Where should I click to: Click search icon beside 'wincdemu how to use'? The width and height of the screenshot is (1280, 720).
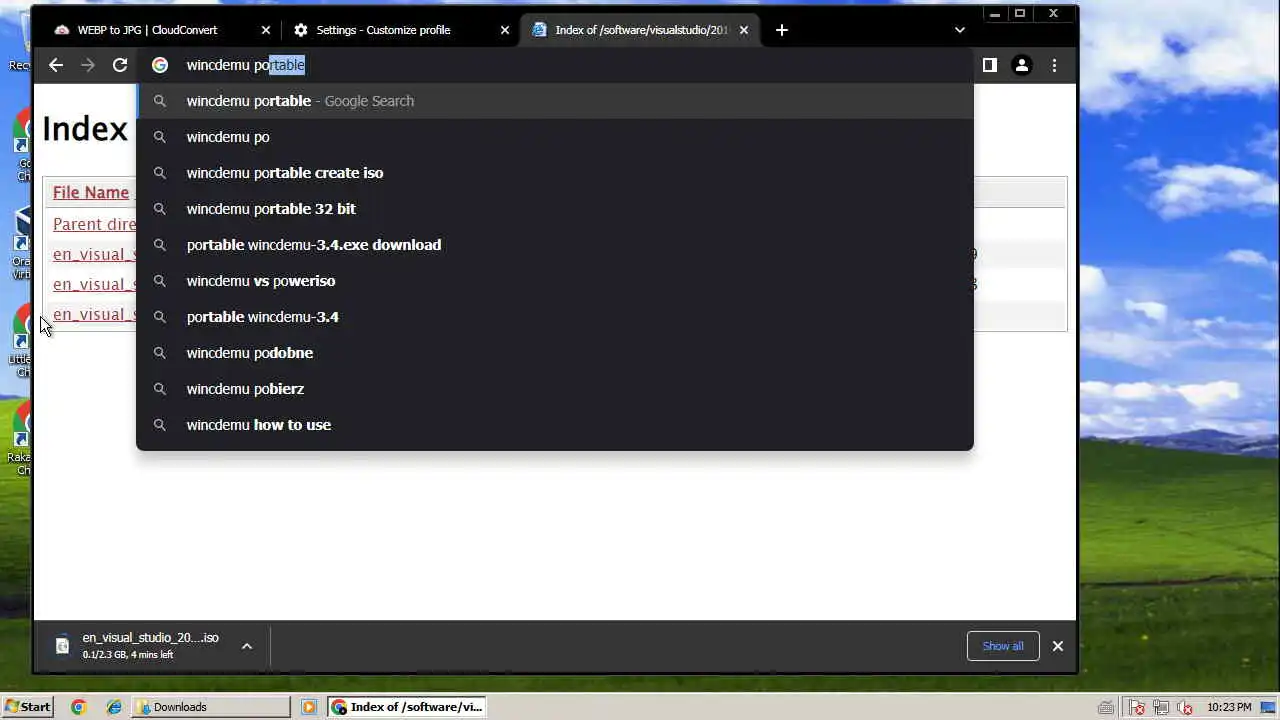[x=160, y=425]
